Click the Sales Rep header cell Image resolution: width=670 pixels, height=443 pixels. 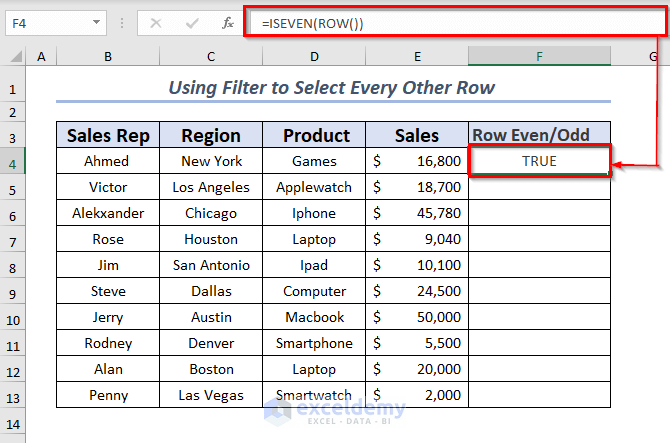click(x=107, y=135)
